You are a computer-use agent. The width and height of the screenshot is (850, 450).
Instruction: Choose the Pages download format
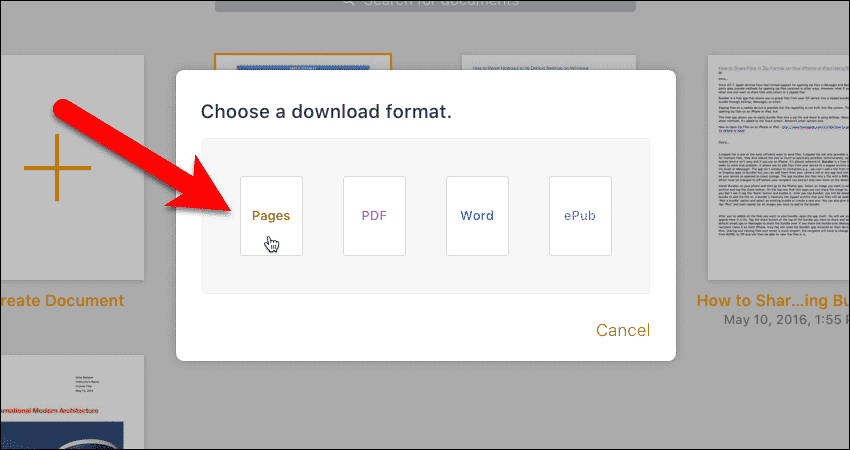point(271,215)
